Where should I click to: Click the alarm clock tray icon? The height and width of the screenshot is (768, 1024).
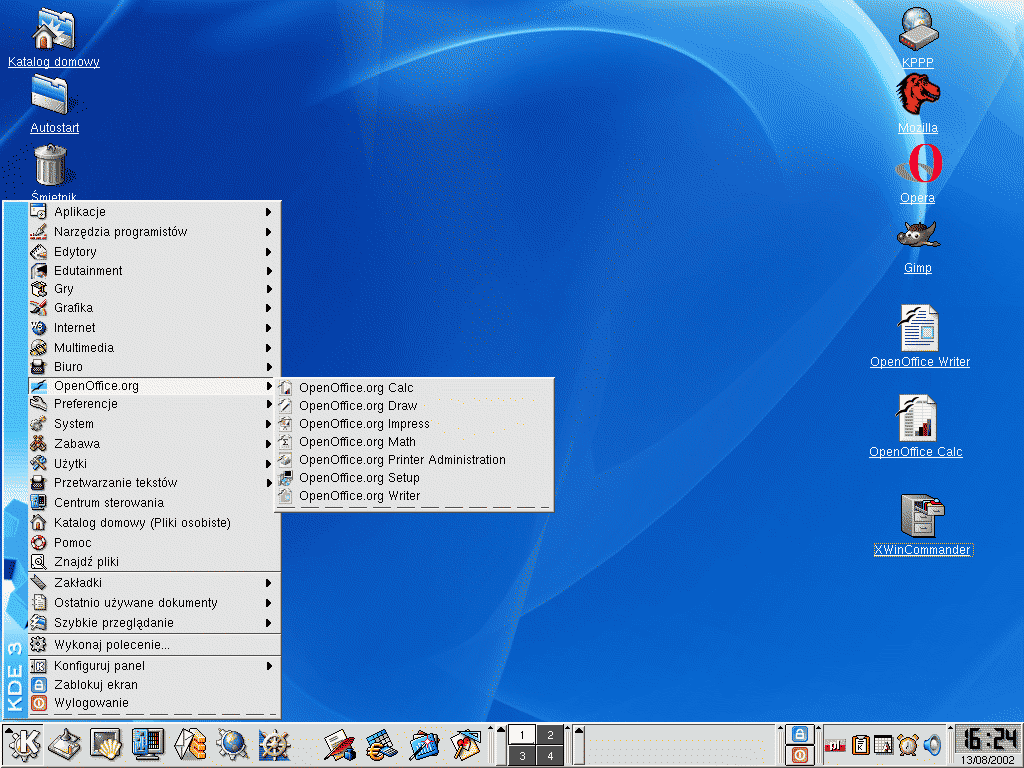tap(908, 744)
